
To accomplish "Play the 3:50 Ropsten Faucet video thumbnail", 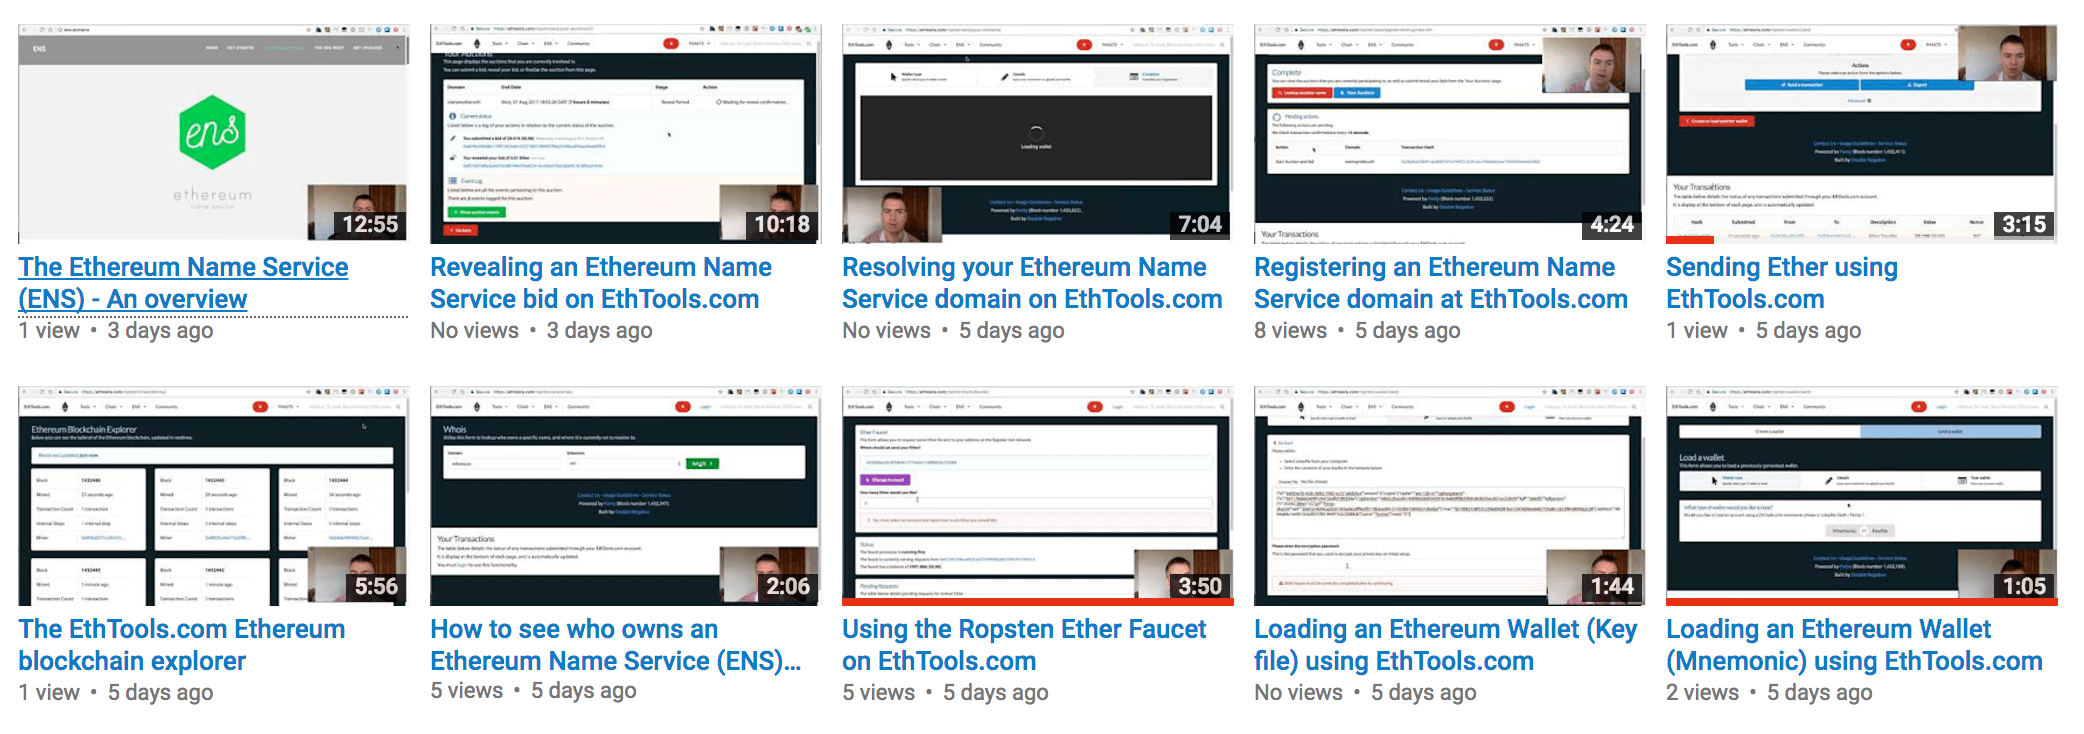I will 1037,496.
